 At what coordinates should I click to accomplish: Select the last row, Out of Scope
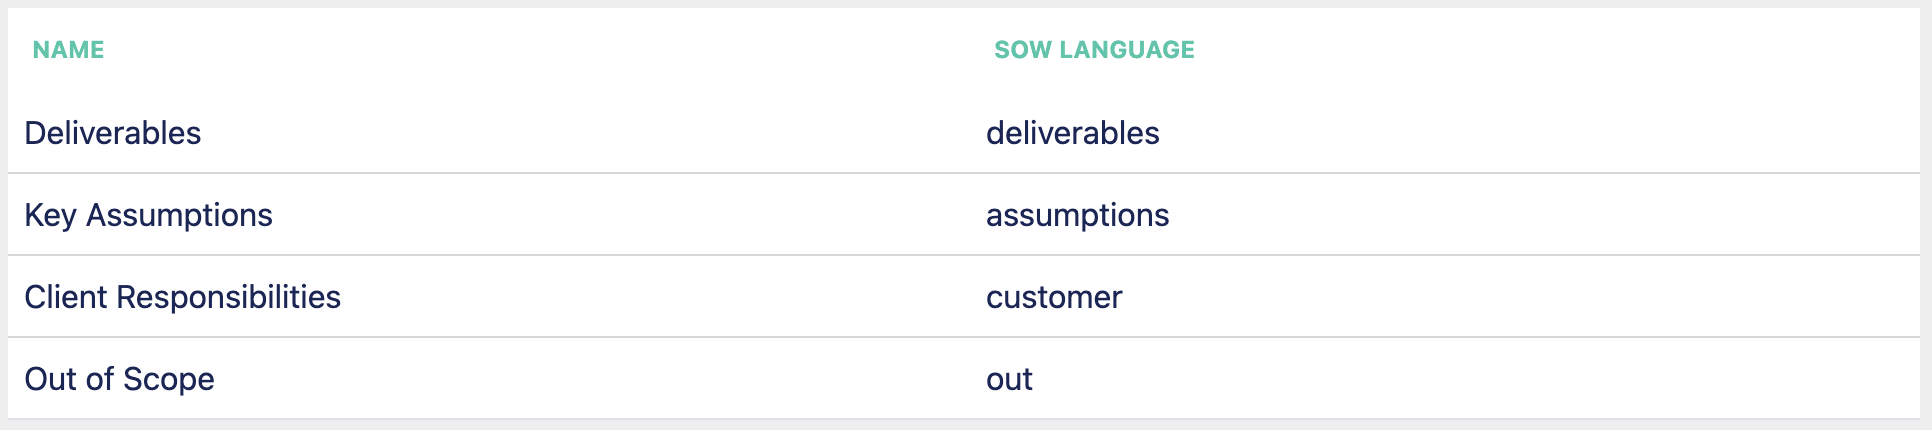(964, 379)
